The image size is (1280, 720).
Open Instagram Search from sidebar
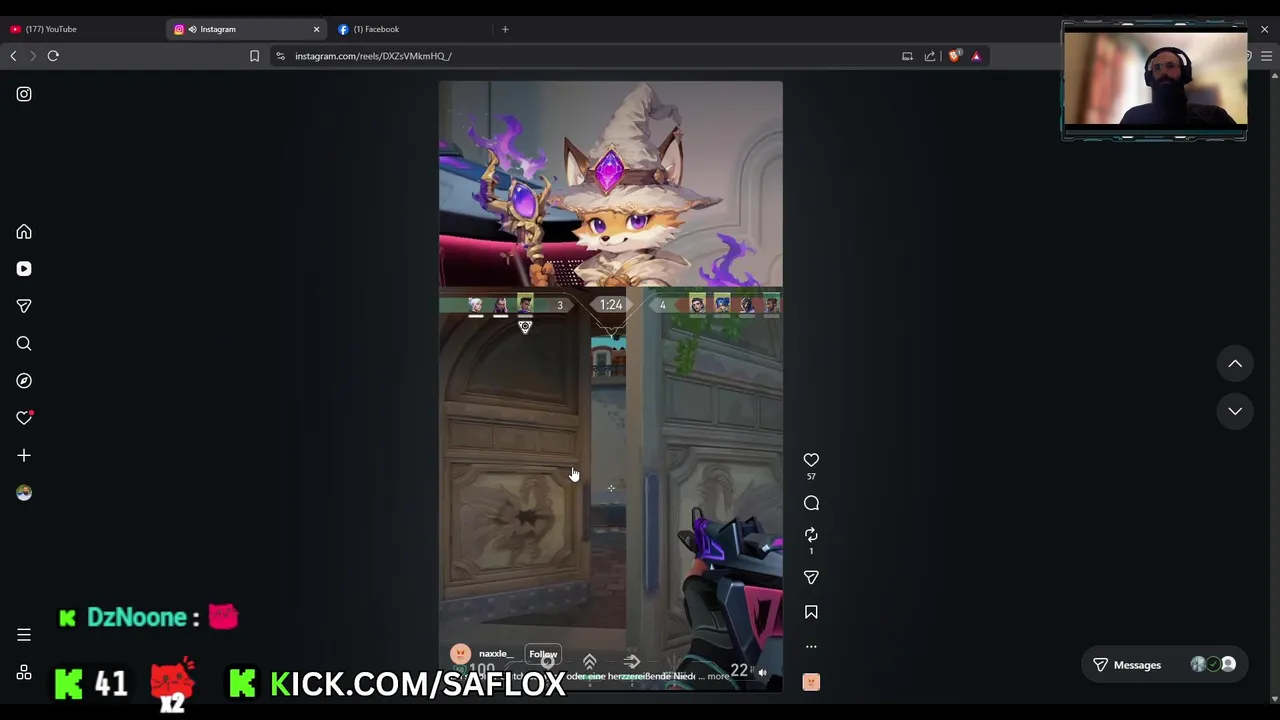point(24,344)
